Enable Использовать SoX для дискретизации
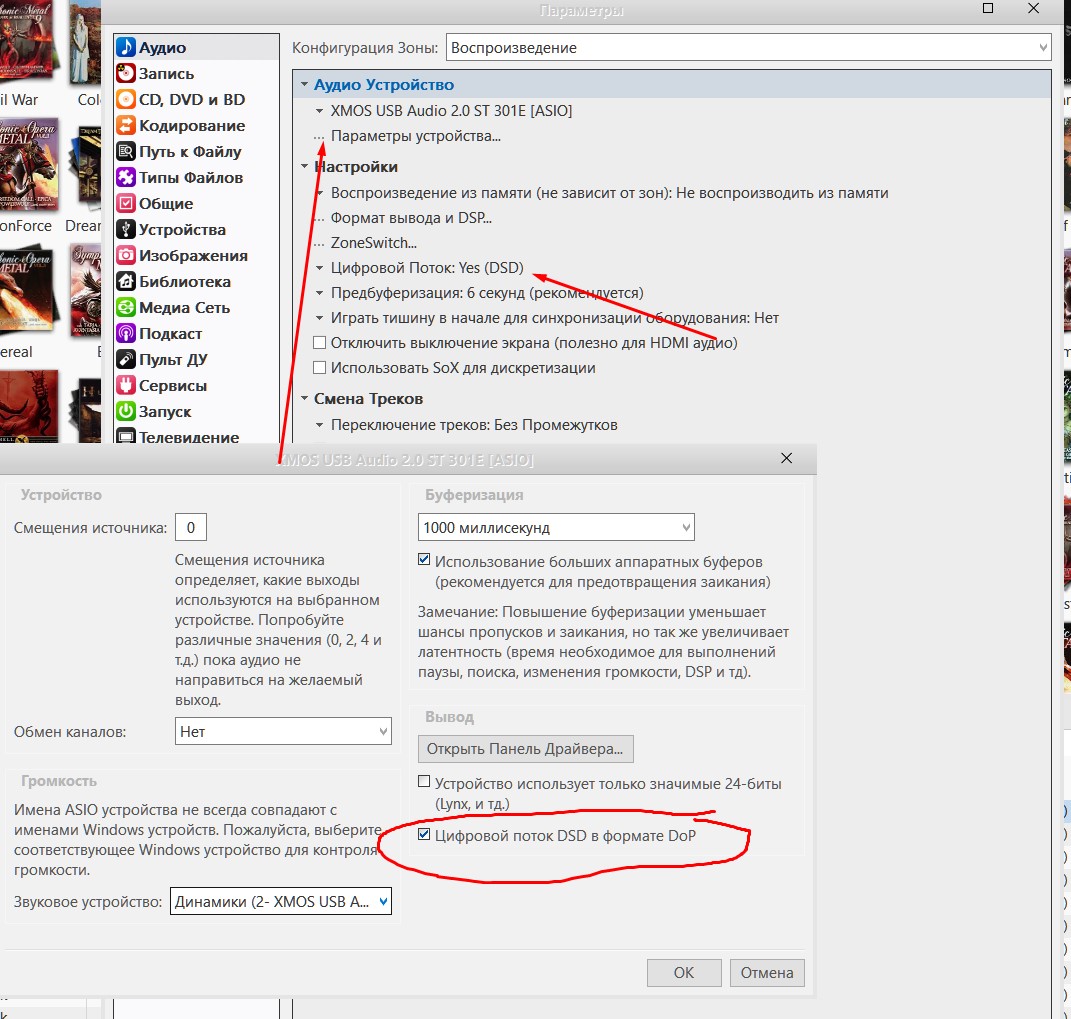 click(320, 368)
